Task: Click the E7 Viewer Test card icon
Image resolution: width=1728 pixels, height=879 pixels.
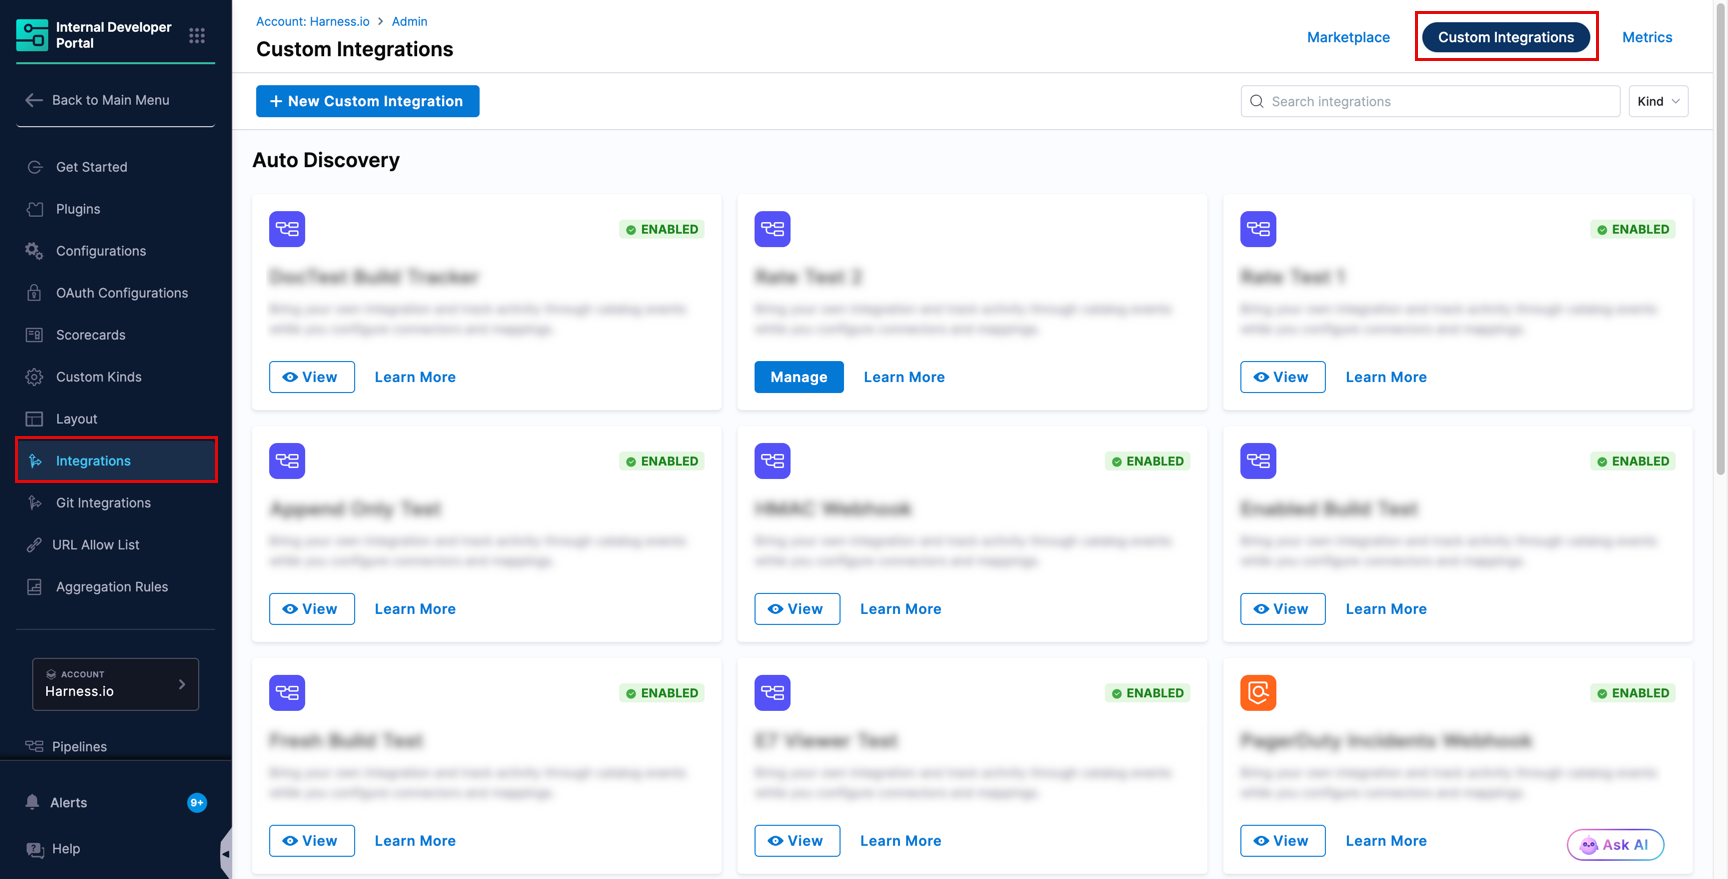Action: pos(772,693)
